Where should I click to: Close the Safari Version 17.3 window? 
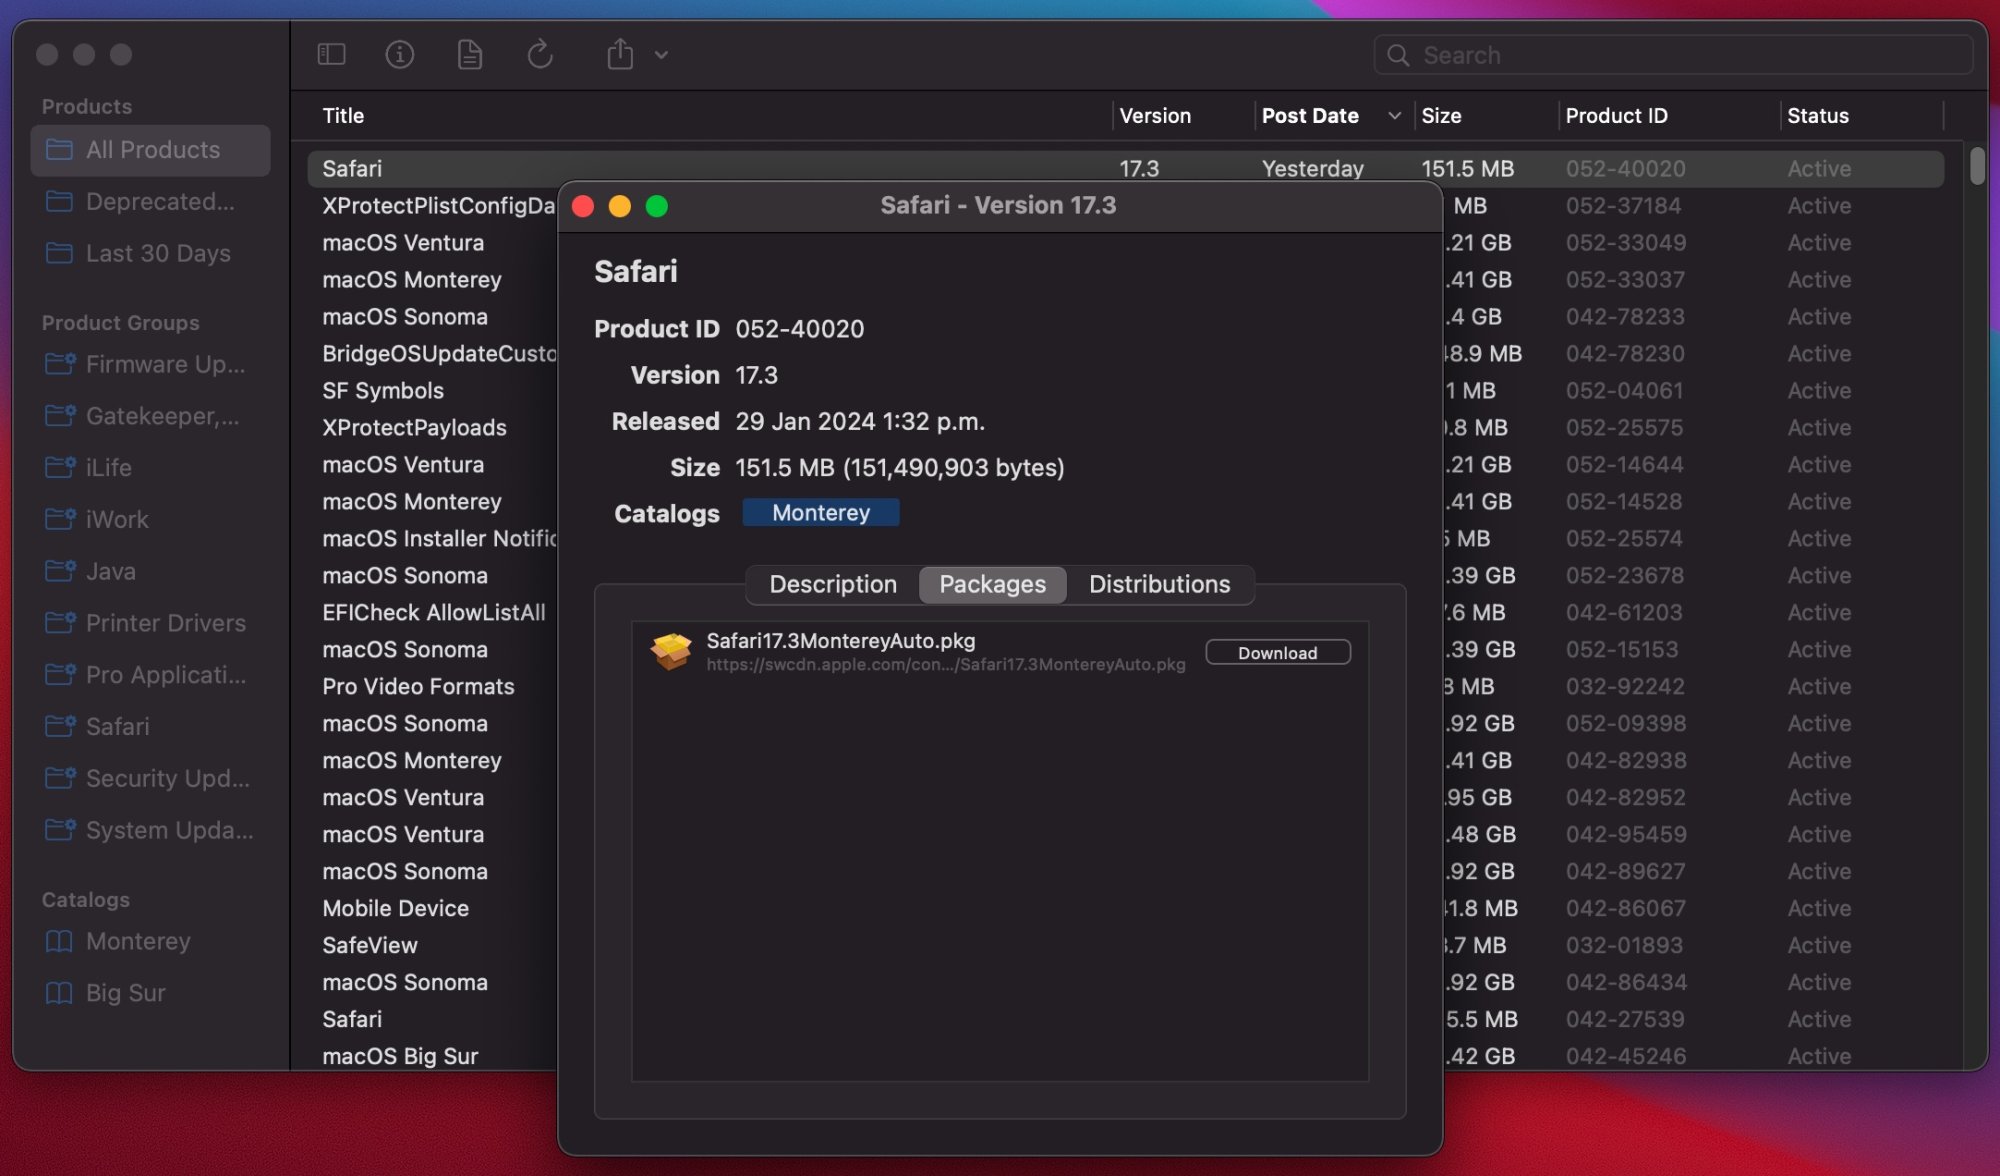(583, 206)
